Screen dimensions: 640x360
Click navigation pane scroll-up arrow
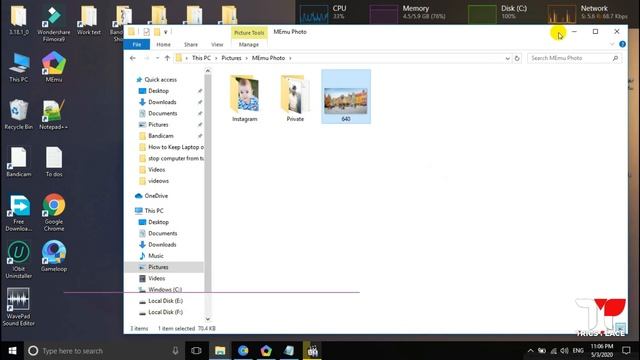(208, 71)
